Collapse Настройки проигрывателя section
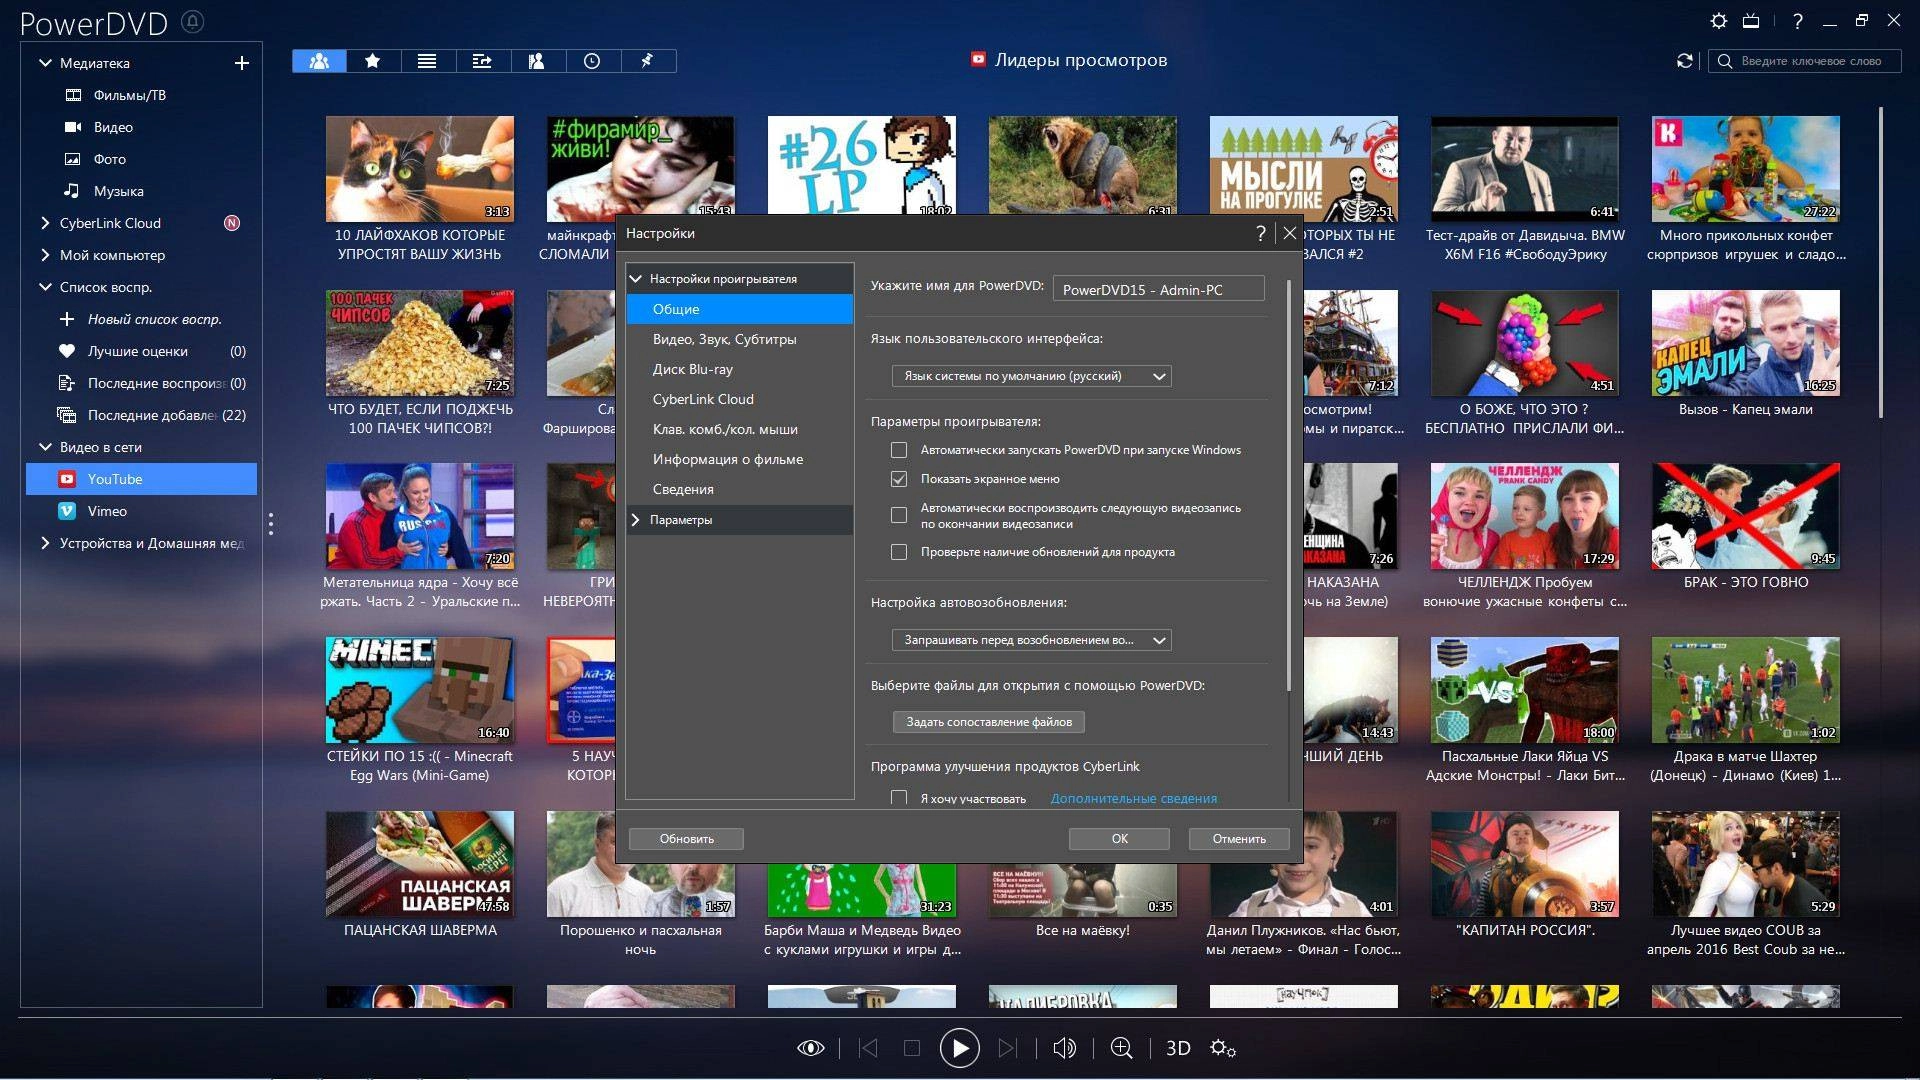Image resolution: width=1920 pixels, height=1080 pixels. click(x=635, y=279)
